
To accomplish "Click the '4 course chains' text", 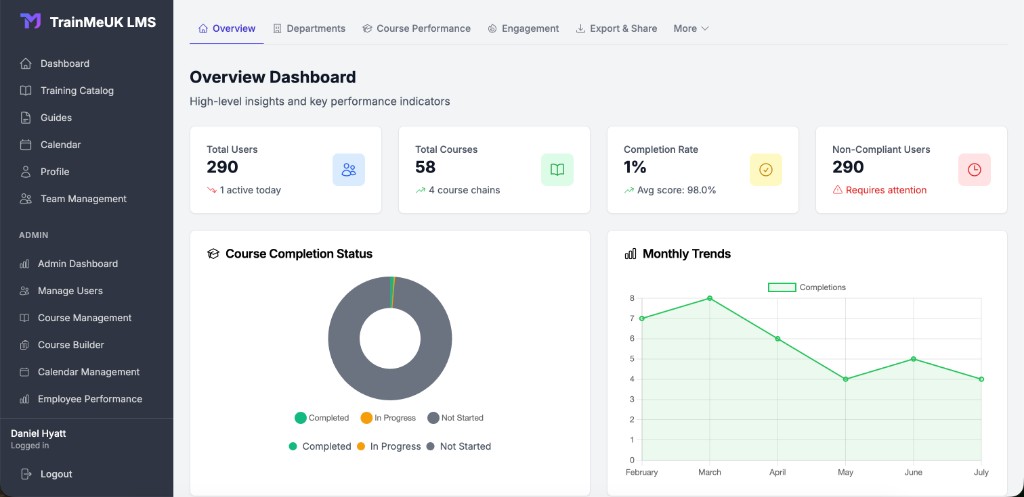I will (x=464, y=190).
